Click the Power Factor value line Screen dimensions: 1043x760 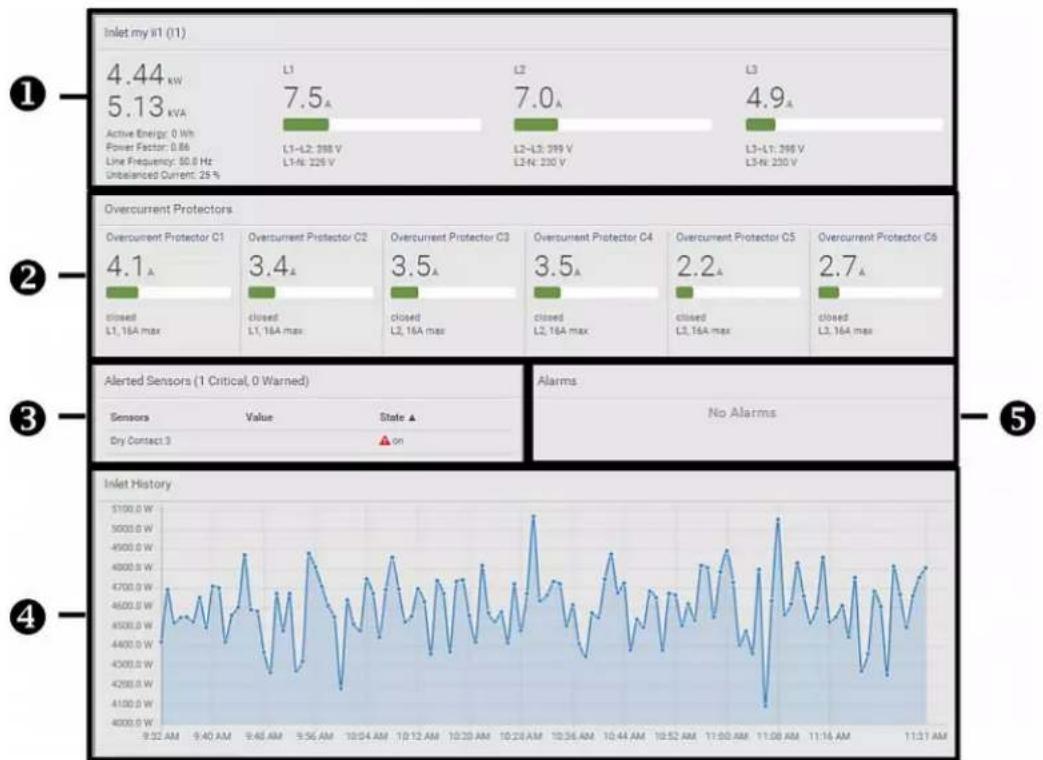[148, 148]
